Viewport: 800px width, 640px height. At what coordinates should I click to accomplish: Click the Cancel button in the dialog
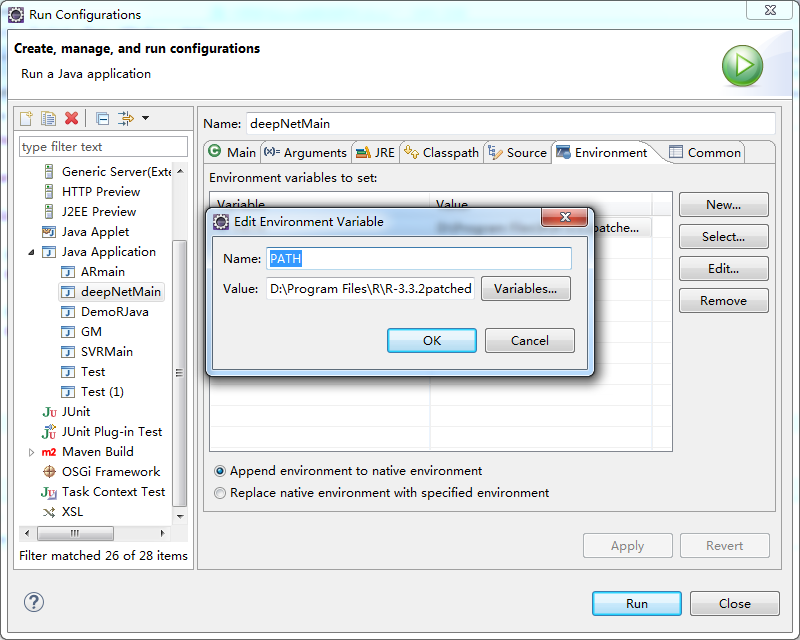tap(529, 341)
